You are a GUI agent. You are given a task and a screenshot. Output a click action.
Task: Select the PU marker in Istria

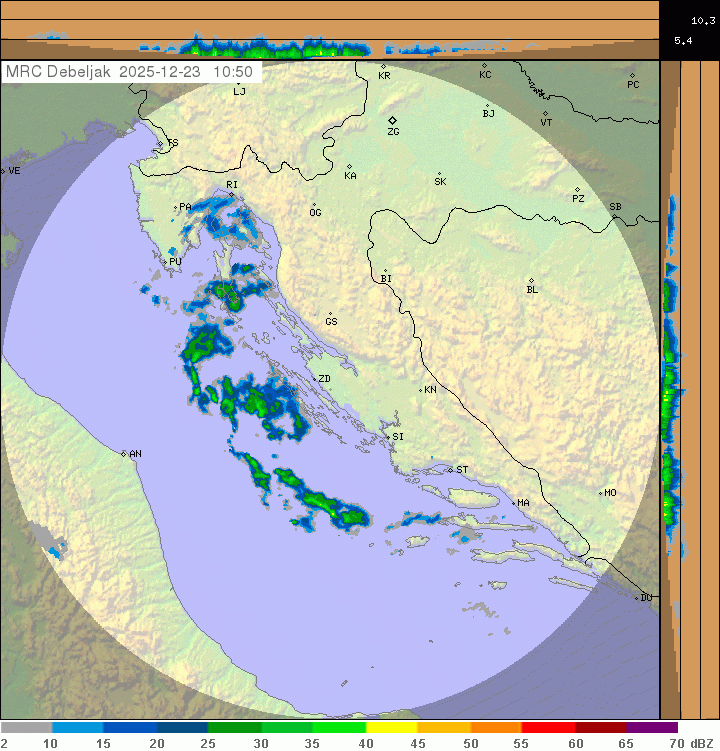pos(165,262)
